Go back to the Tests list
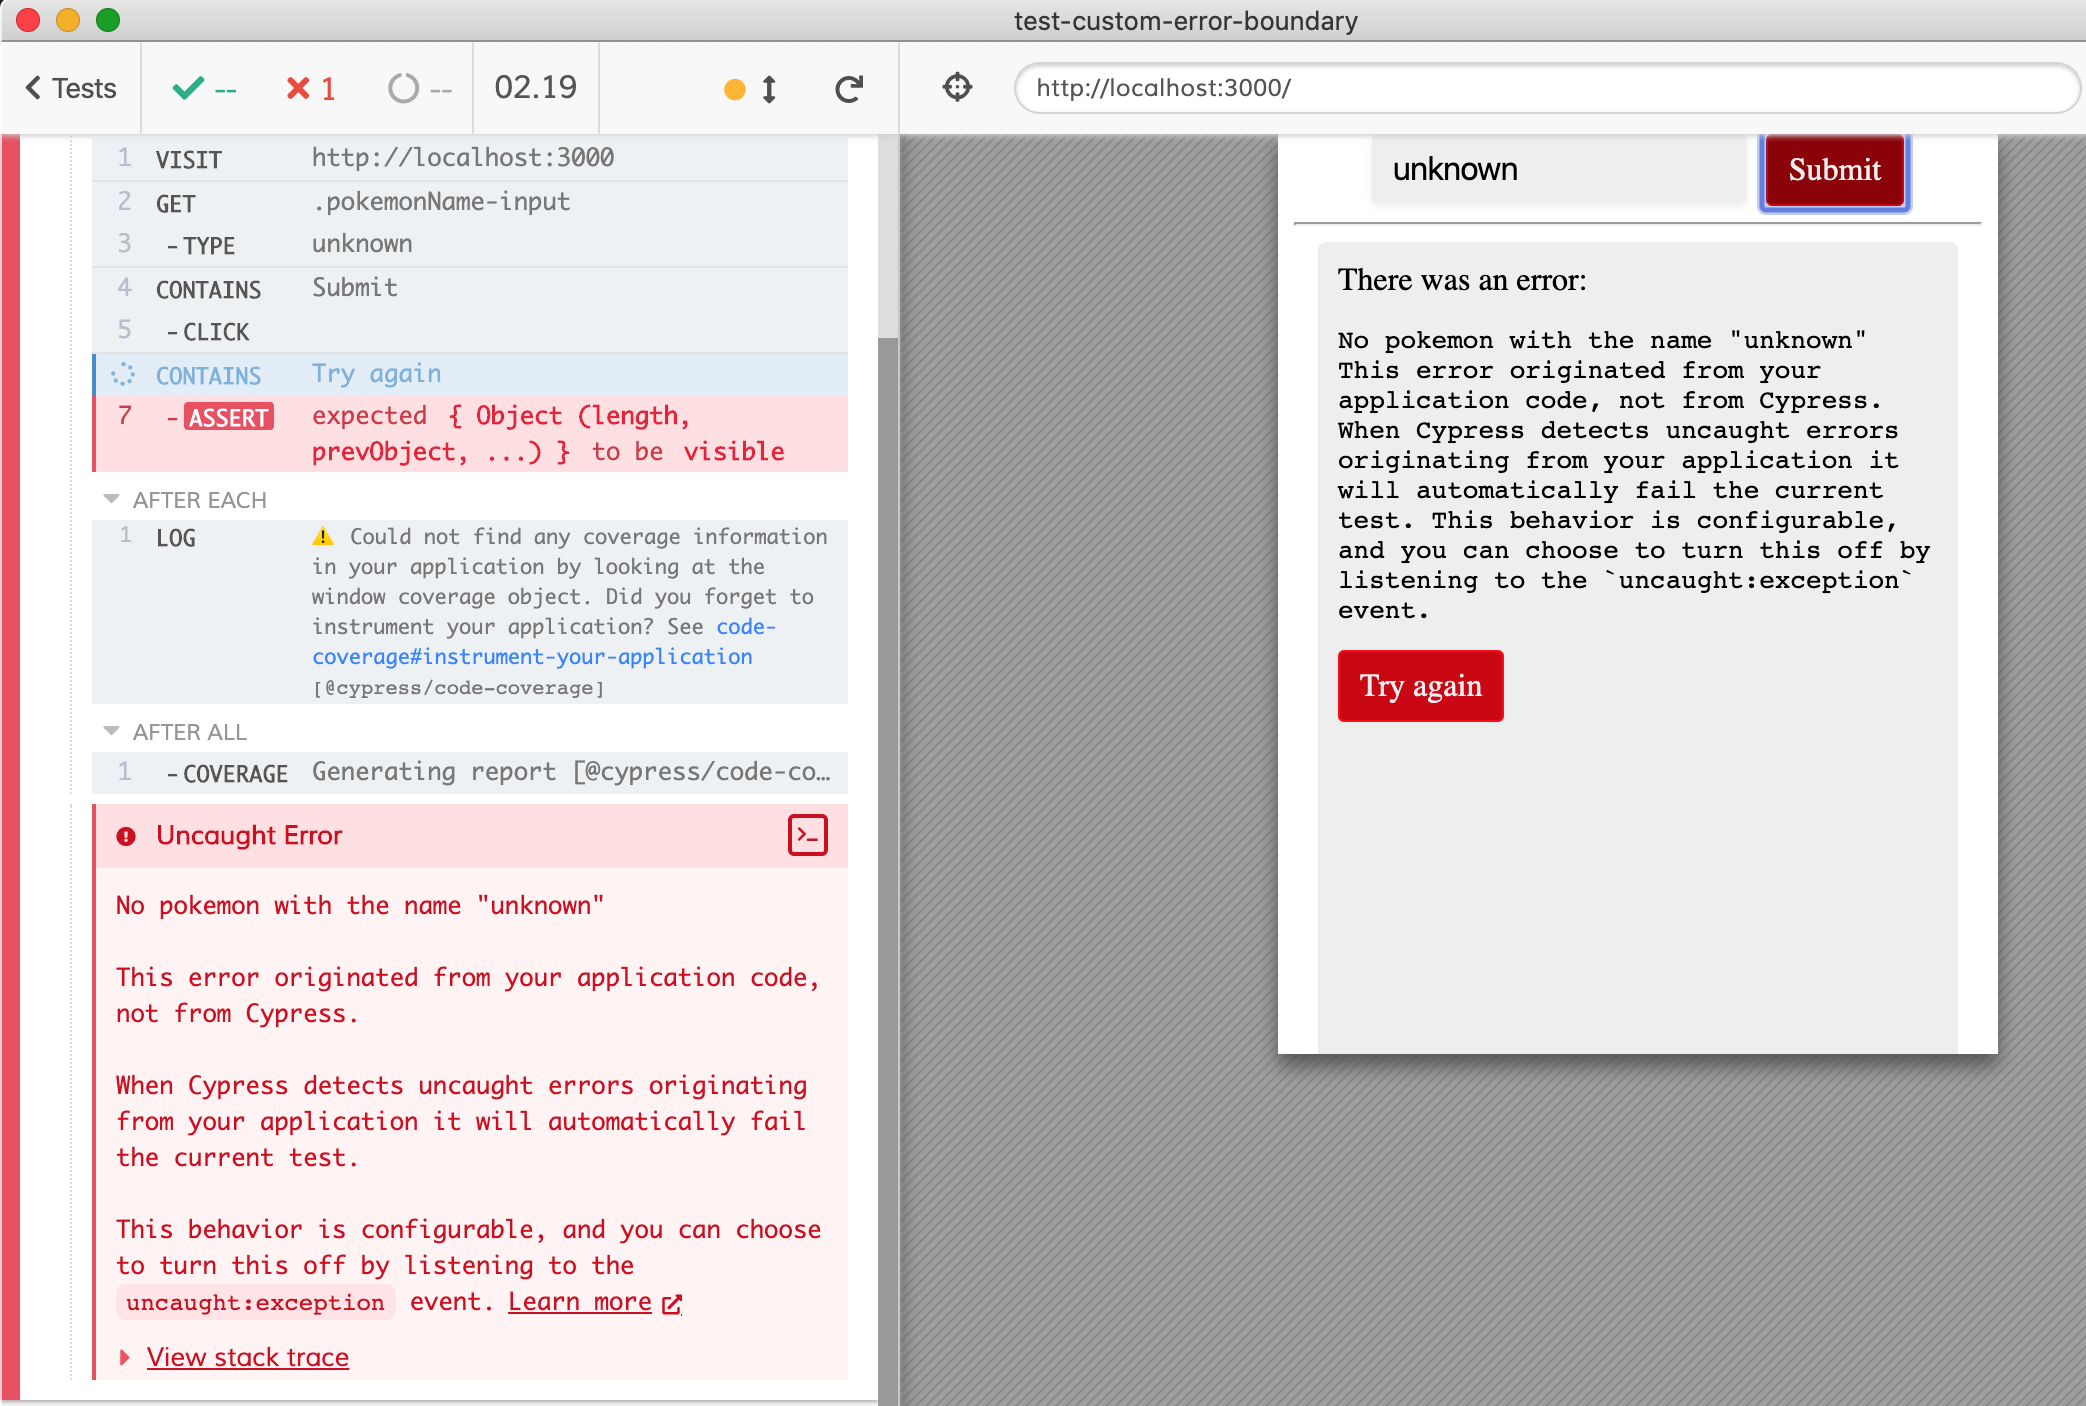The width and height of the screenshot is (2086, 1406). click(x=70, y=88)
